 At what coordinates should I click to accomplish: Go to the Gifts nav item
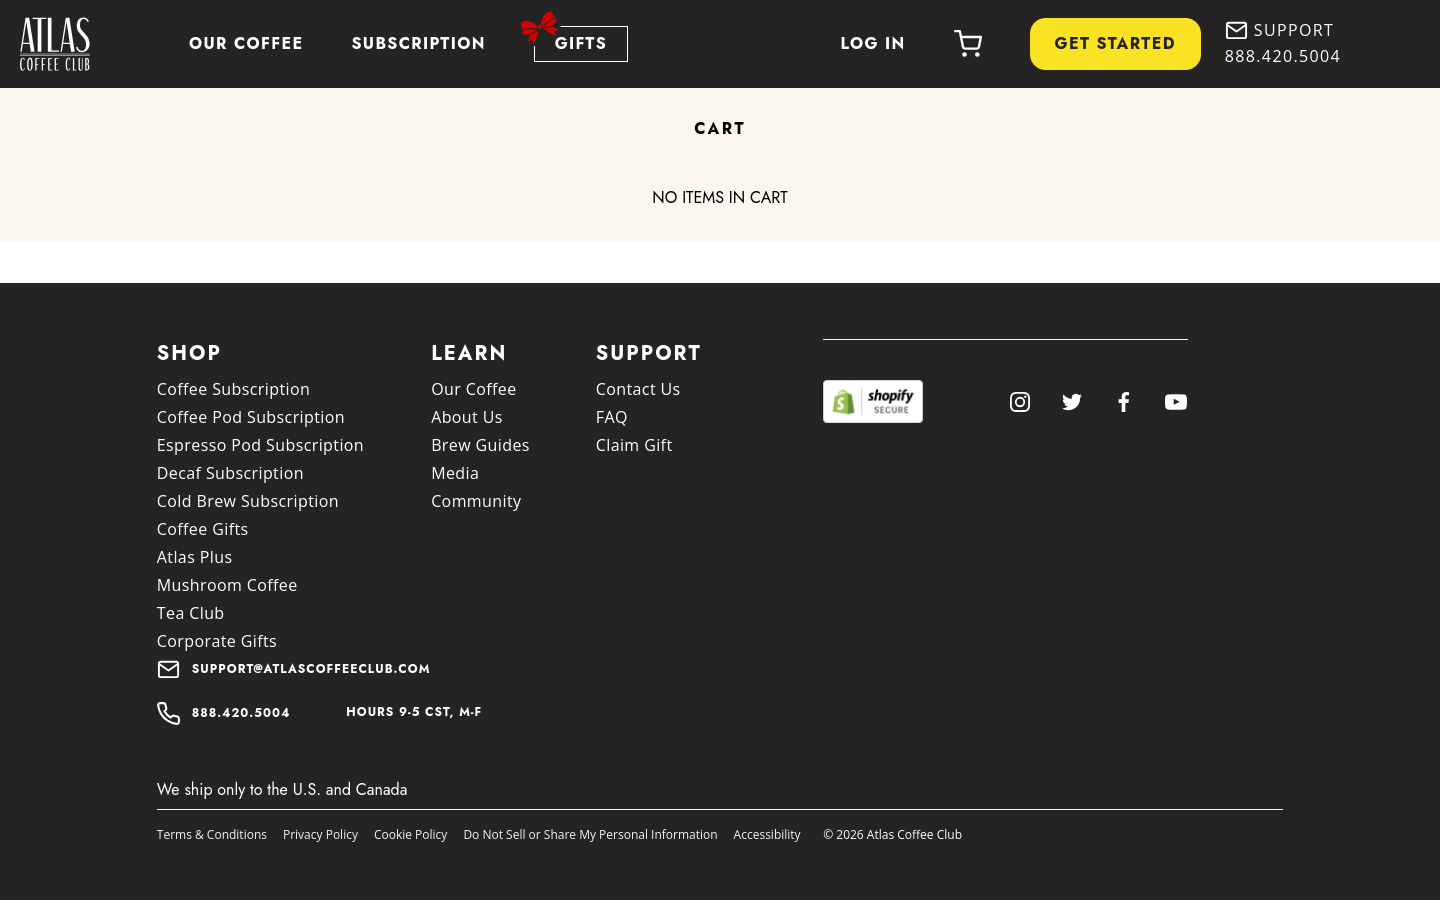581,44
